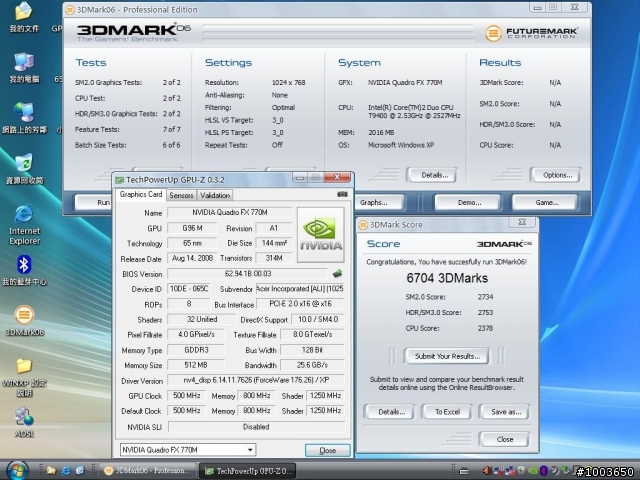Click the HDR/SM3.0 Score value 2753
Screen dimensions: 640x480
coord(485,313)
